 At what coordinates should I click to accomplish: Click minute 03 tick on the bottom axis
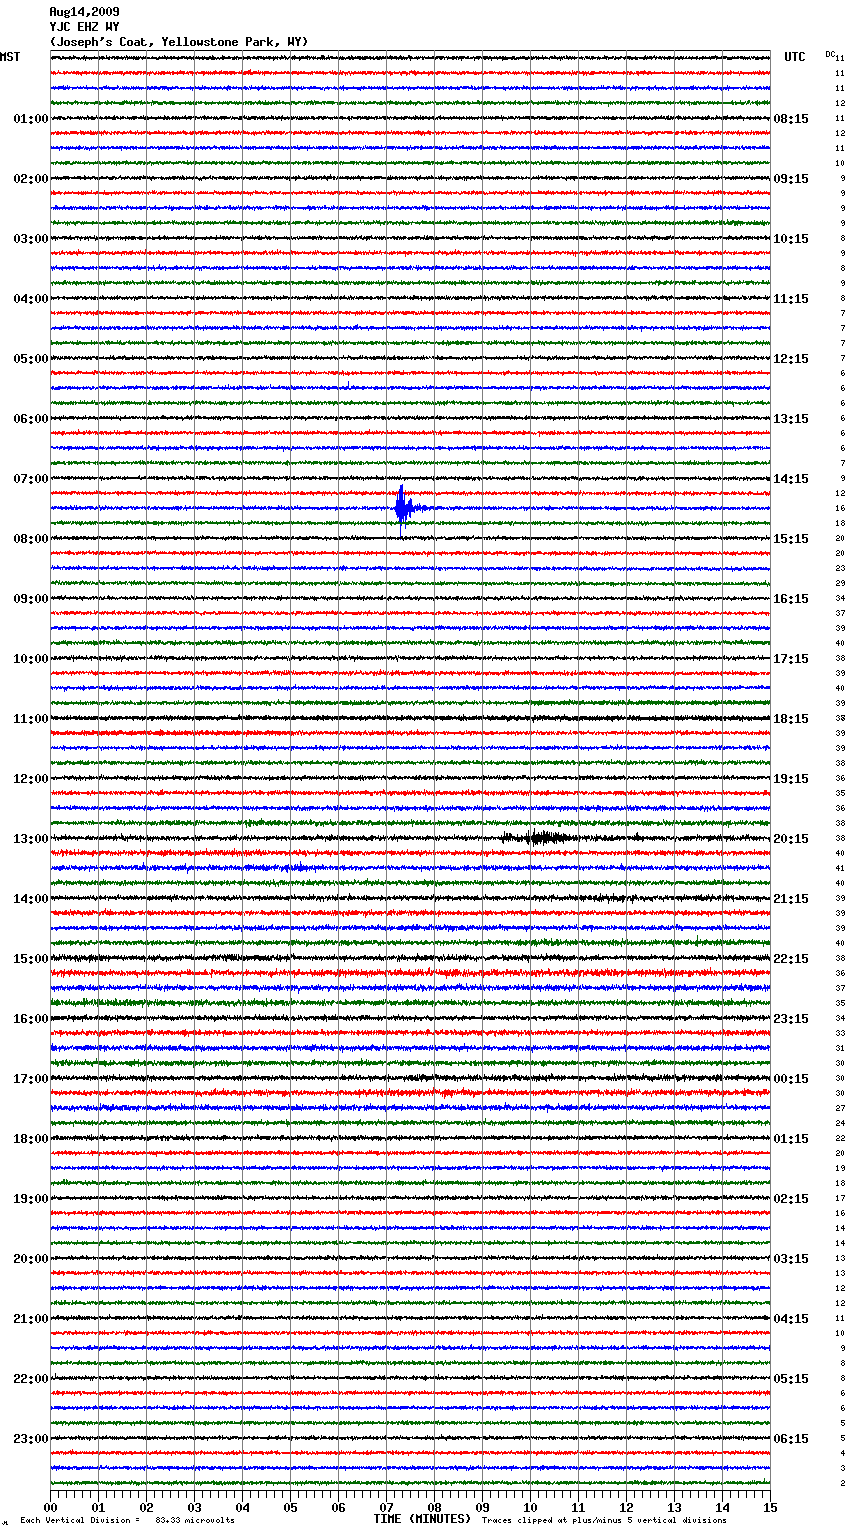194,1507
